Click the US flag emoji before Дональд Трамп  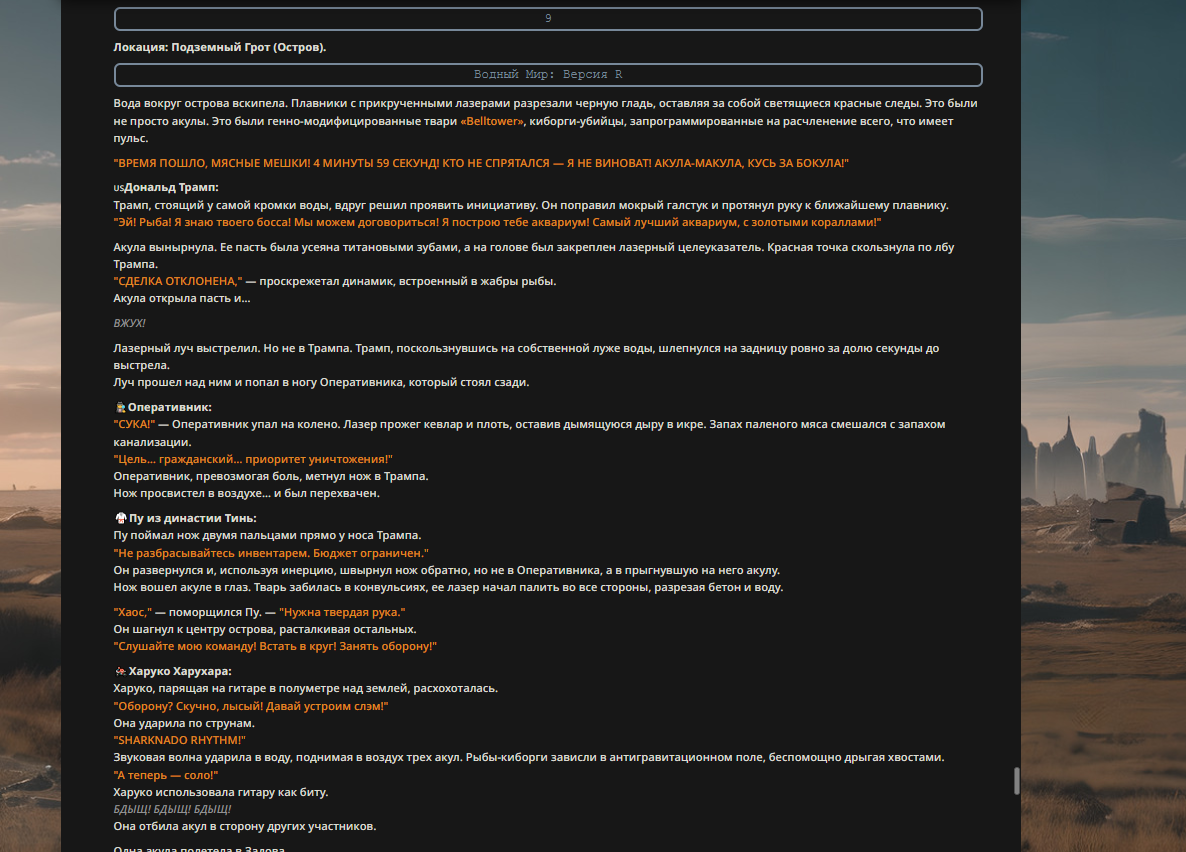(119, 188)
